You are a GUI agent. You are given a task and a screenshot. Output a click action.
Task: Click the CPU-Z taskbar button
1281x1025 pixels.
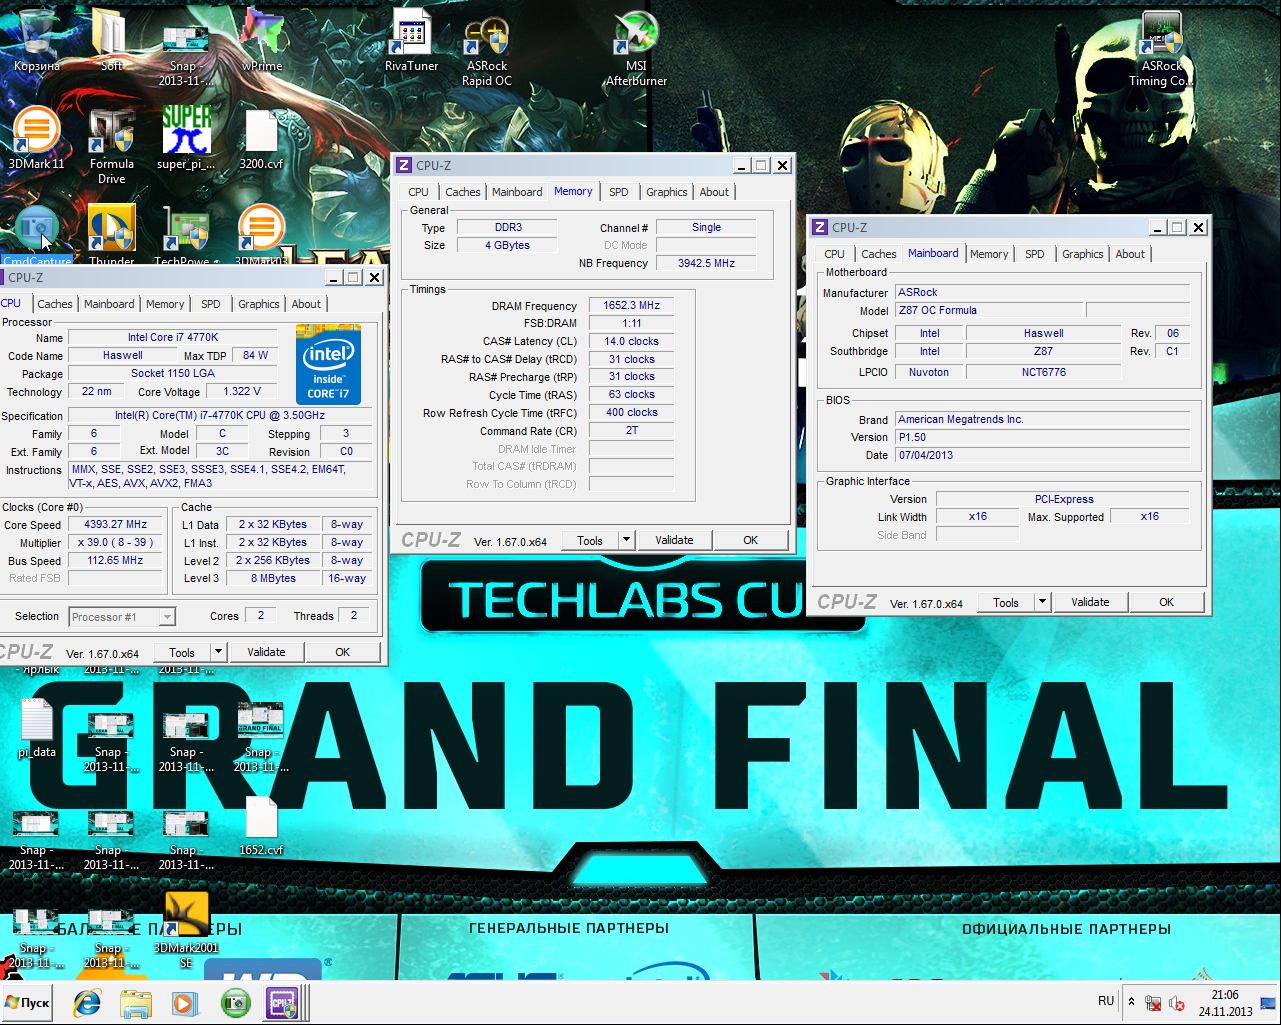284,1003
